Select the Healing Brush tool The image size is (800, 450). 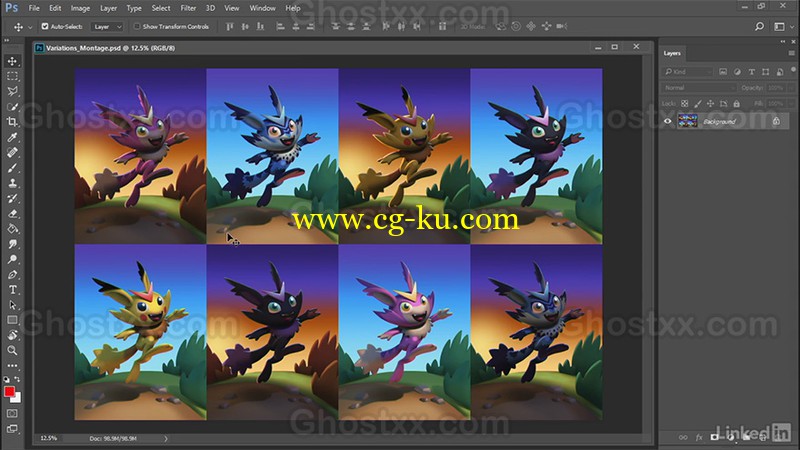pyautogui.click(x=12, y=153)
